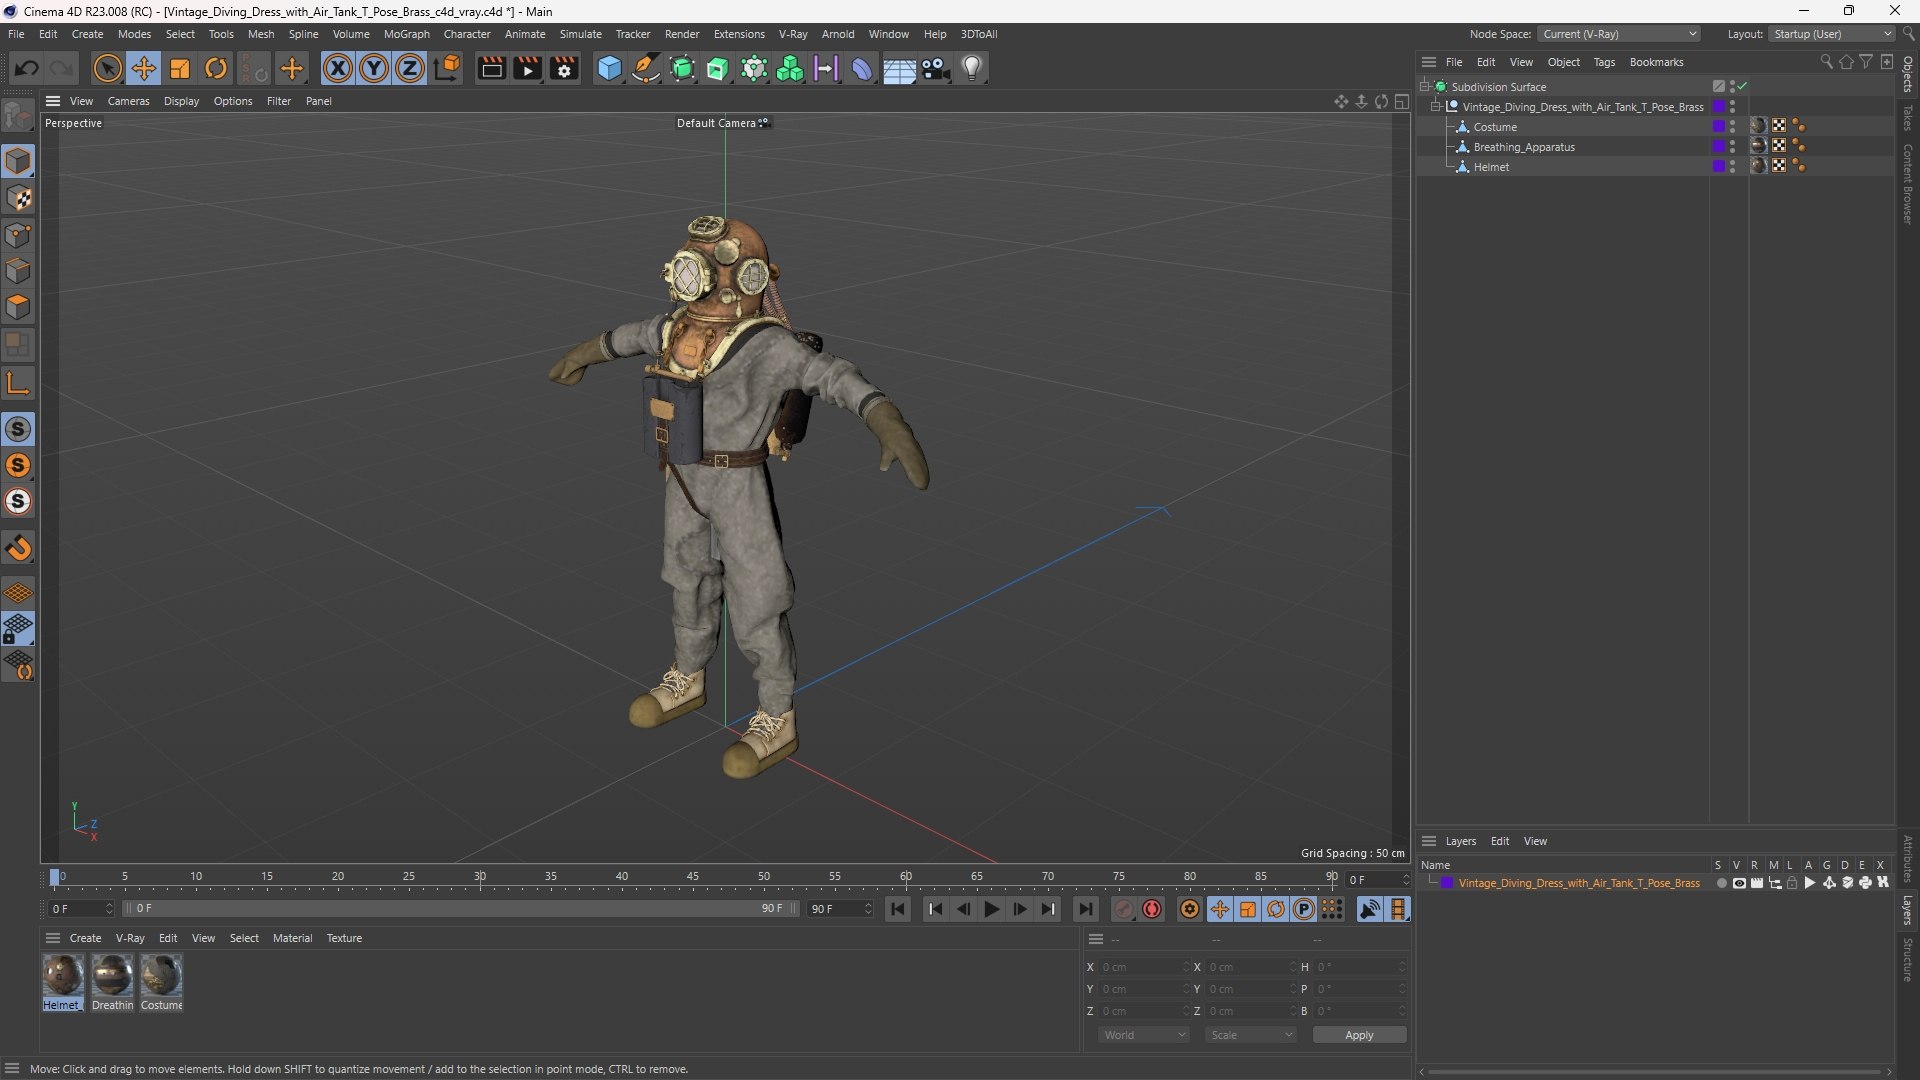Click the Floor grid object icon
The width and height of the screenshot is (1920, 1080).
[899, 69]
